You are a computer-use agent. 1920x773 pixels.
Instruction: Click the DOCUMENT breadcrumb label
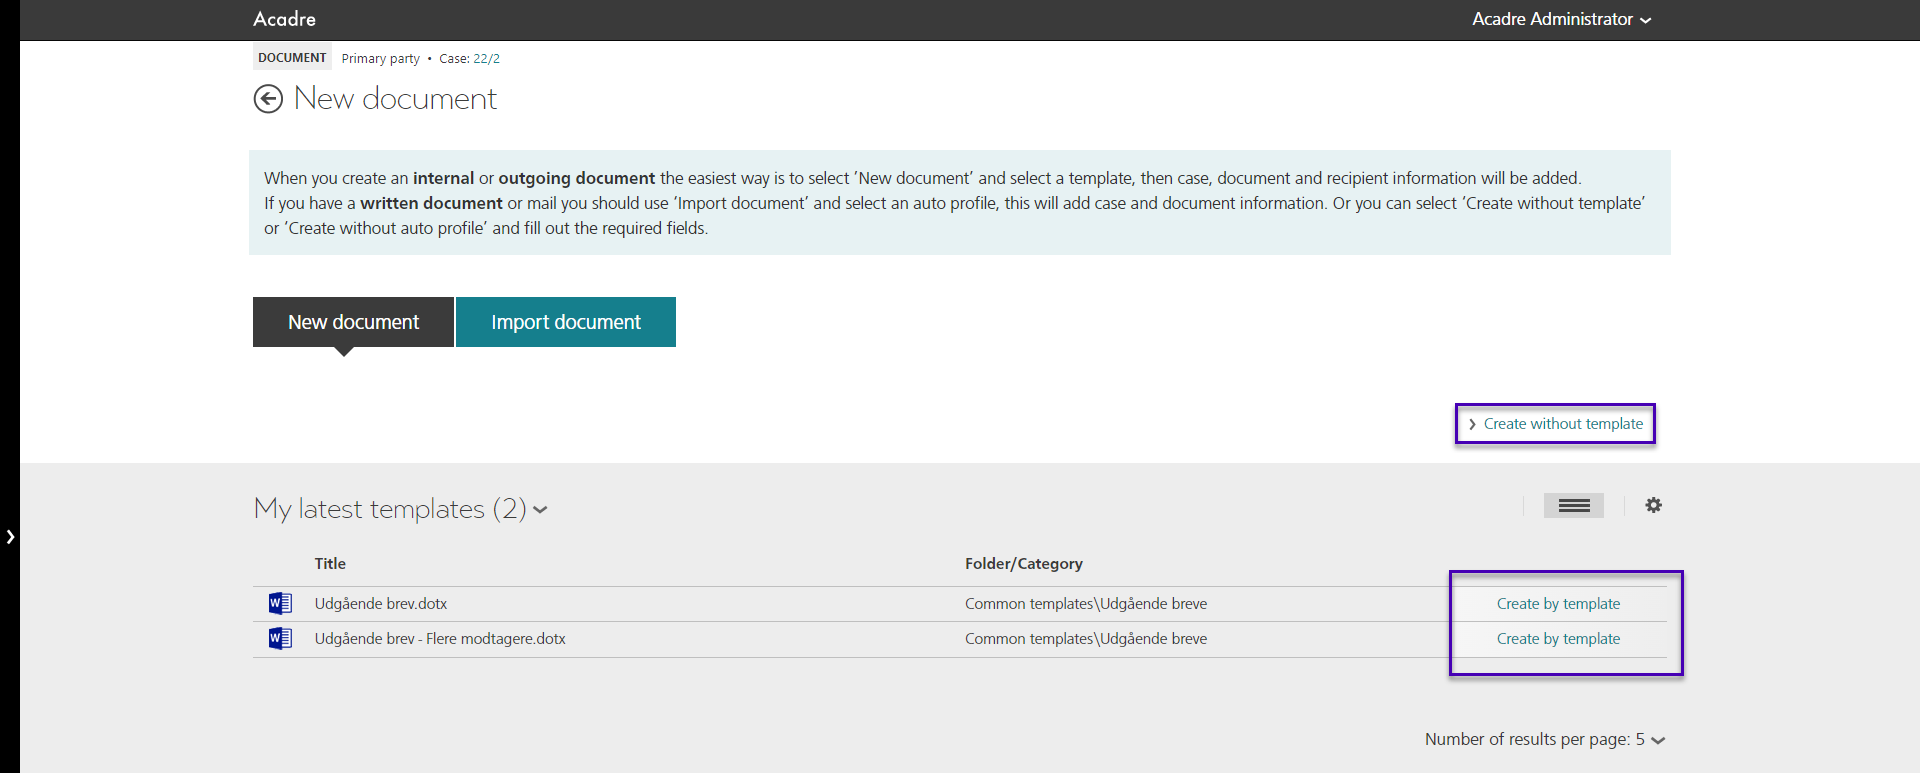(x=292, y=58)
